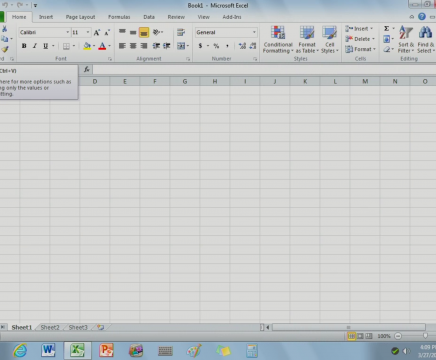Open Conditional Formatting menu
This screenshot has width=436, height=360.
point(278,39)
